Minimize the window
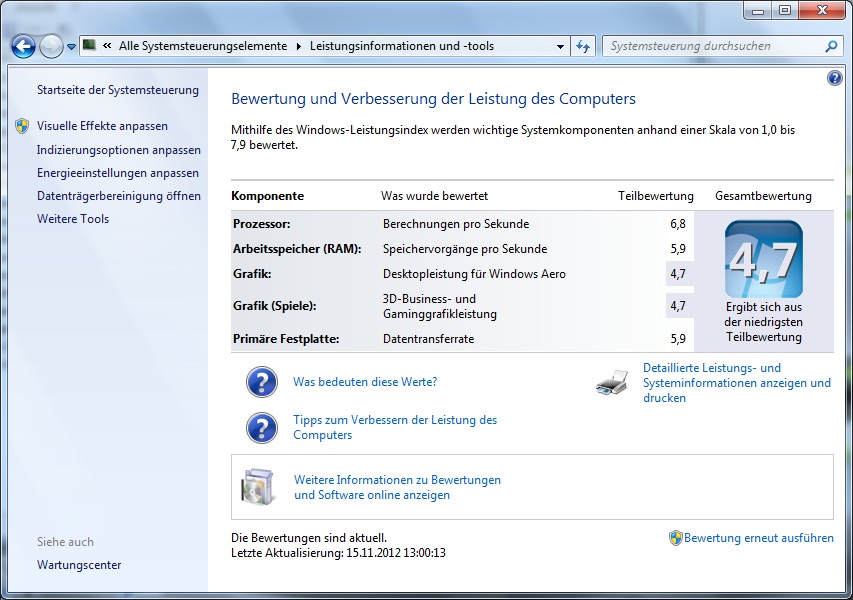 coord(758,10)
